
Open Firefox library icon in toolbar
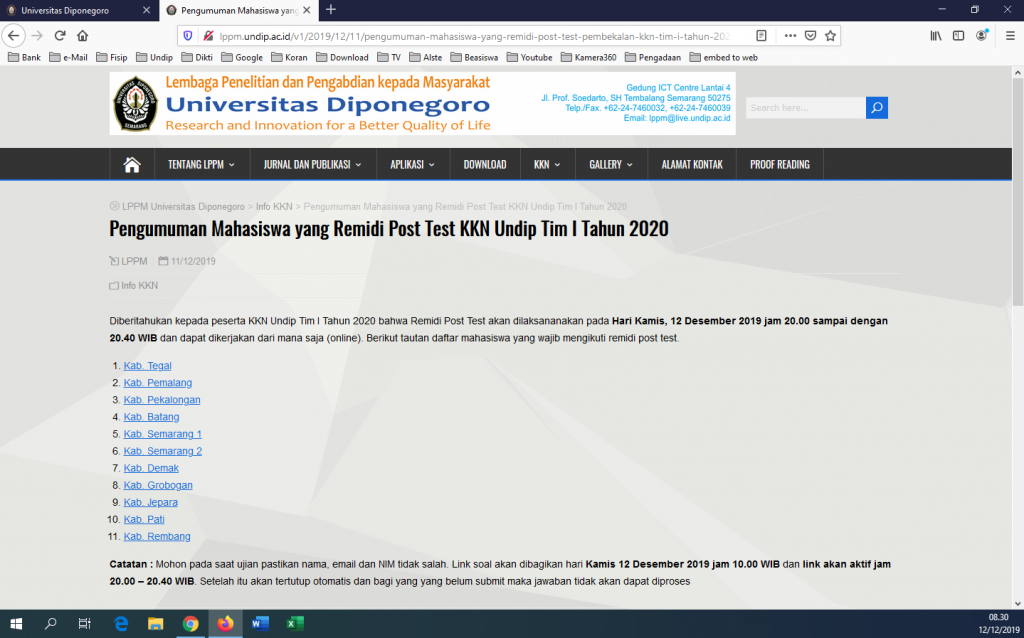point(936,35)
